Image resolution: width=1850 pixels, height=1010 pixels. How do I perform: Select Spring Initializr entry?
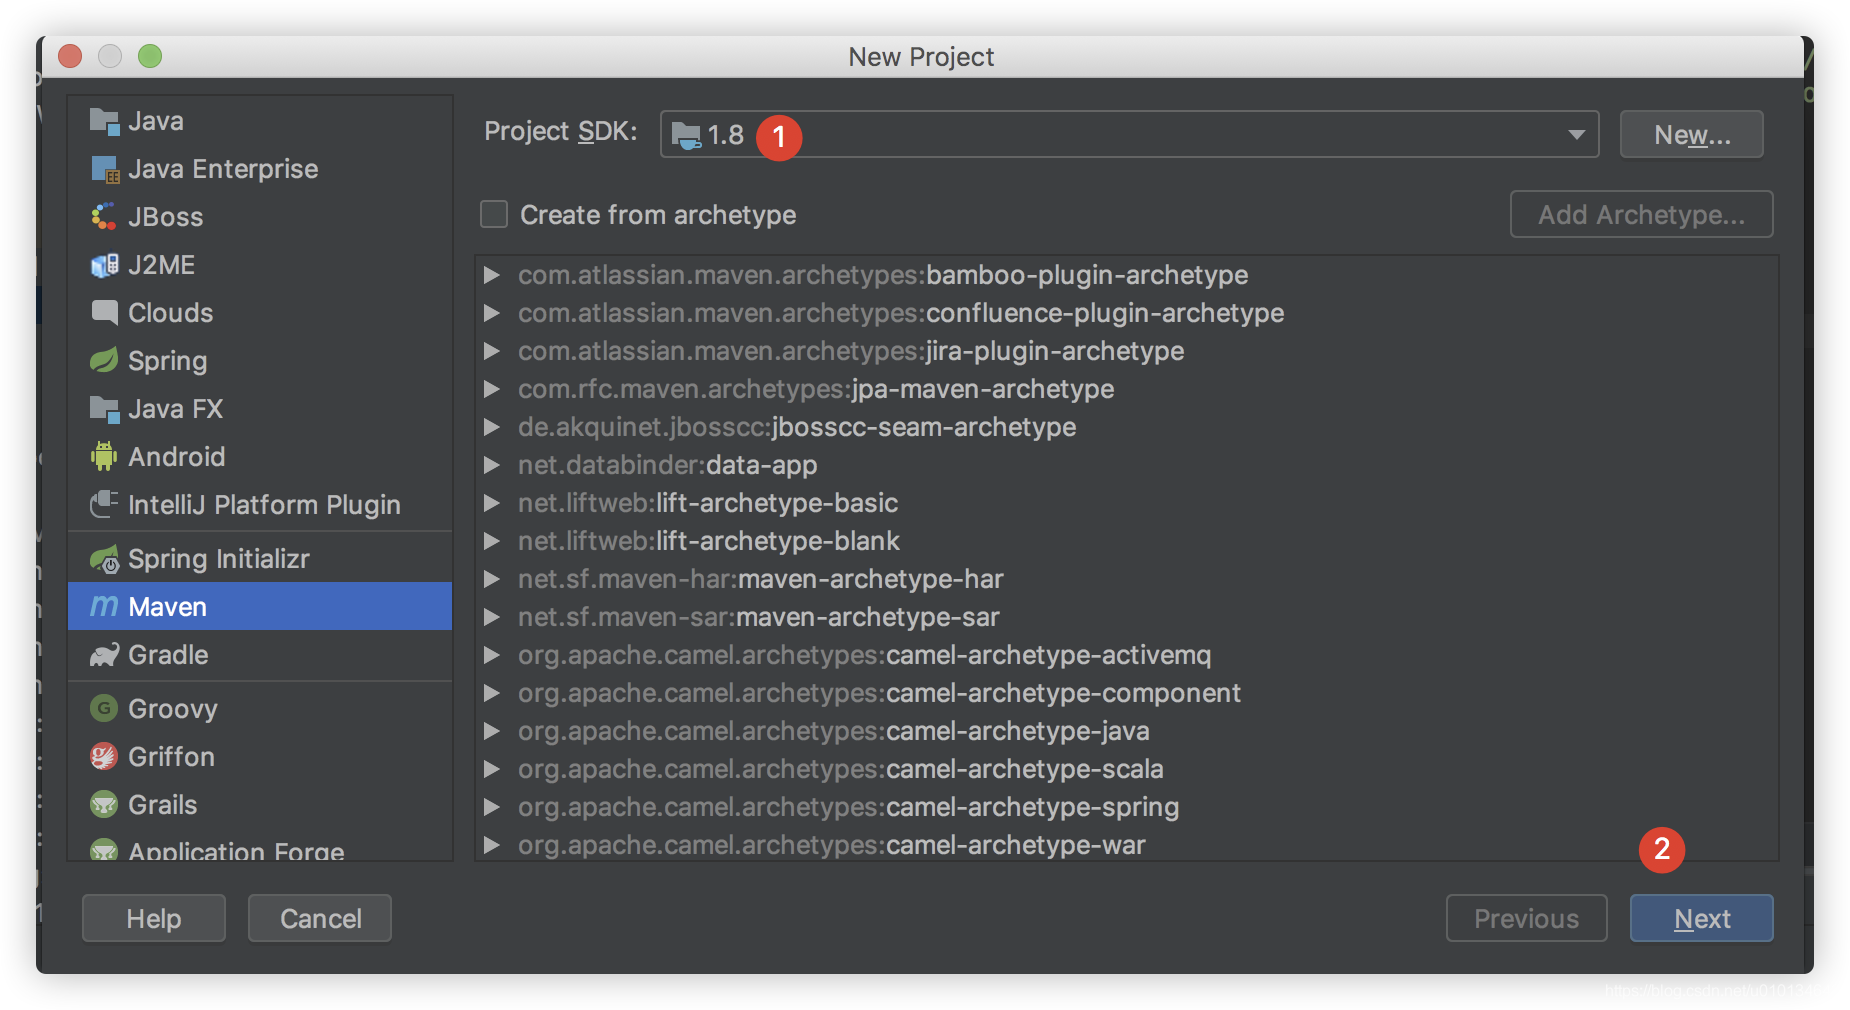[x=260, y=559]
